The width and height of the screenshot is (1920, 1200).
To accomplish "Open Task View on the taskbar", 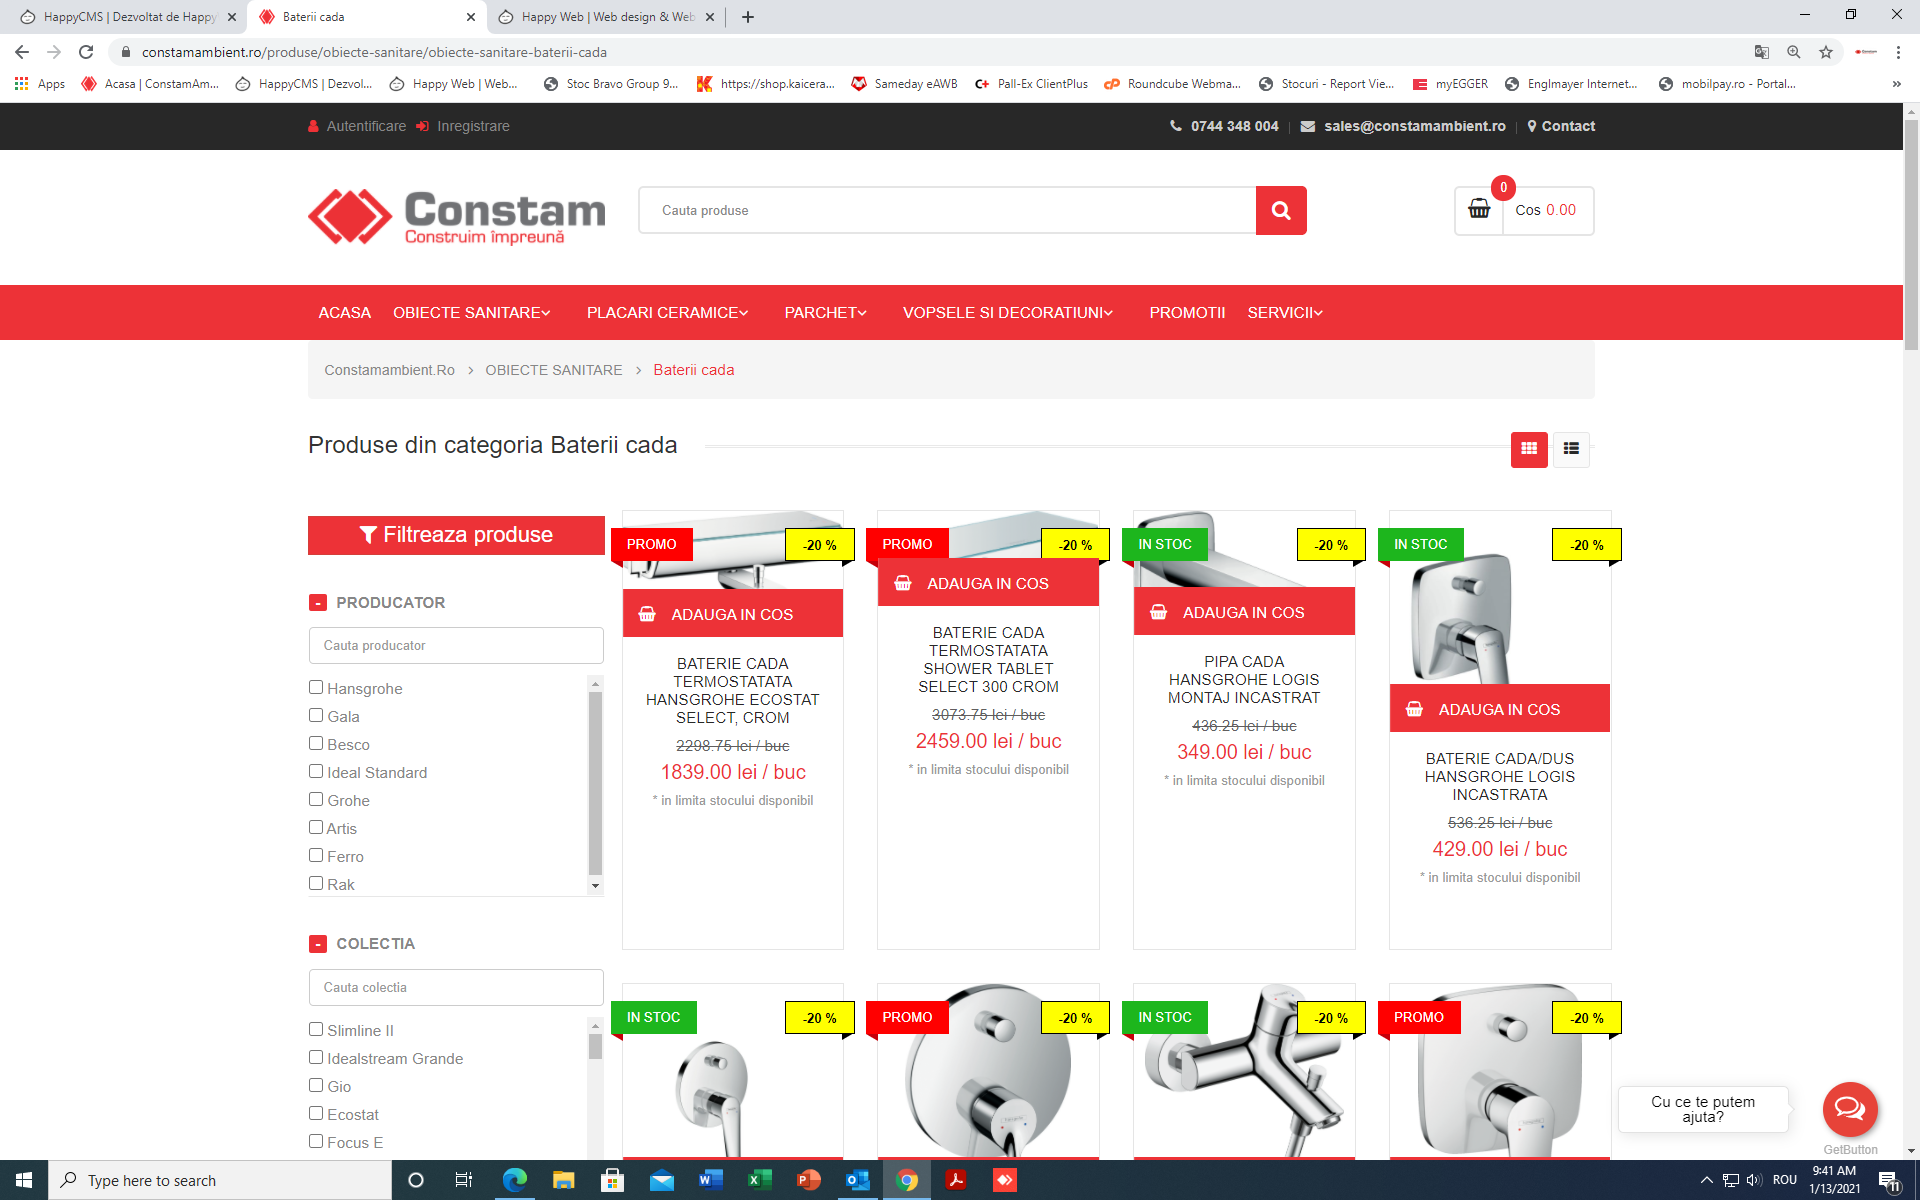I will [x=463, y=1180].
